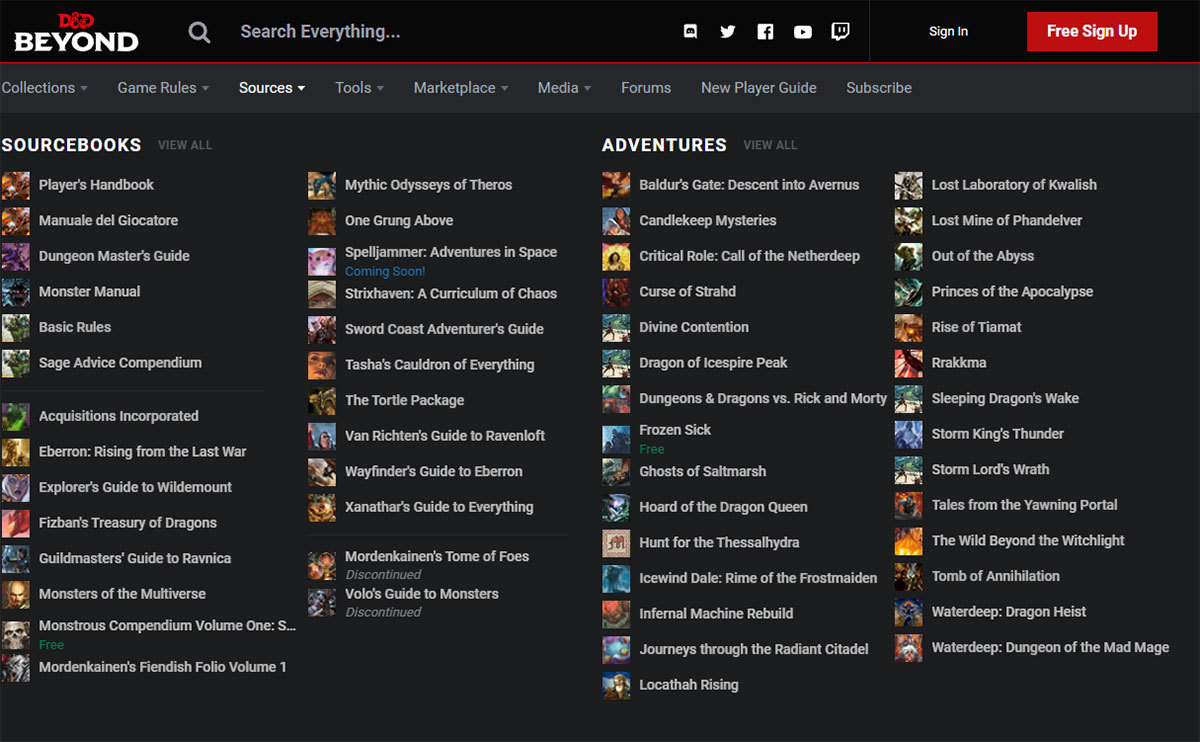Open the Discord social icon

(x=690, y=32)
